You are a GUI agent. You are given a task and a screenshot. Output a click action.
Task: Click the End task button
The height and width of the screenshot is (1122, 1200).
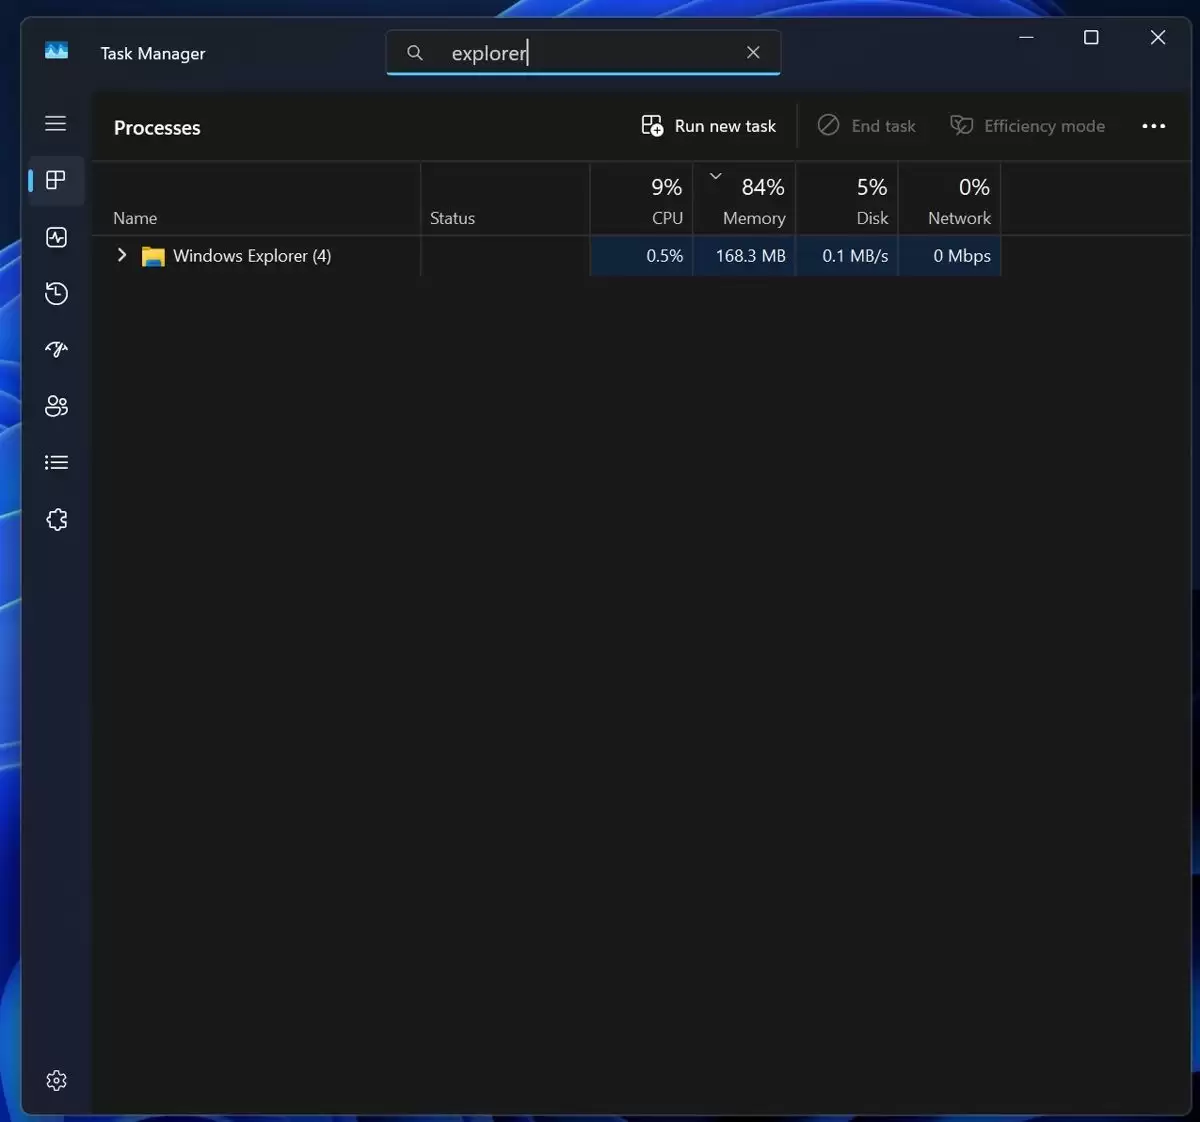pos(867,125)
